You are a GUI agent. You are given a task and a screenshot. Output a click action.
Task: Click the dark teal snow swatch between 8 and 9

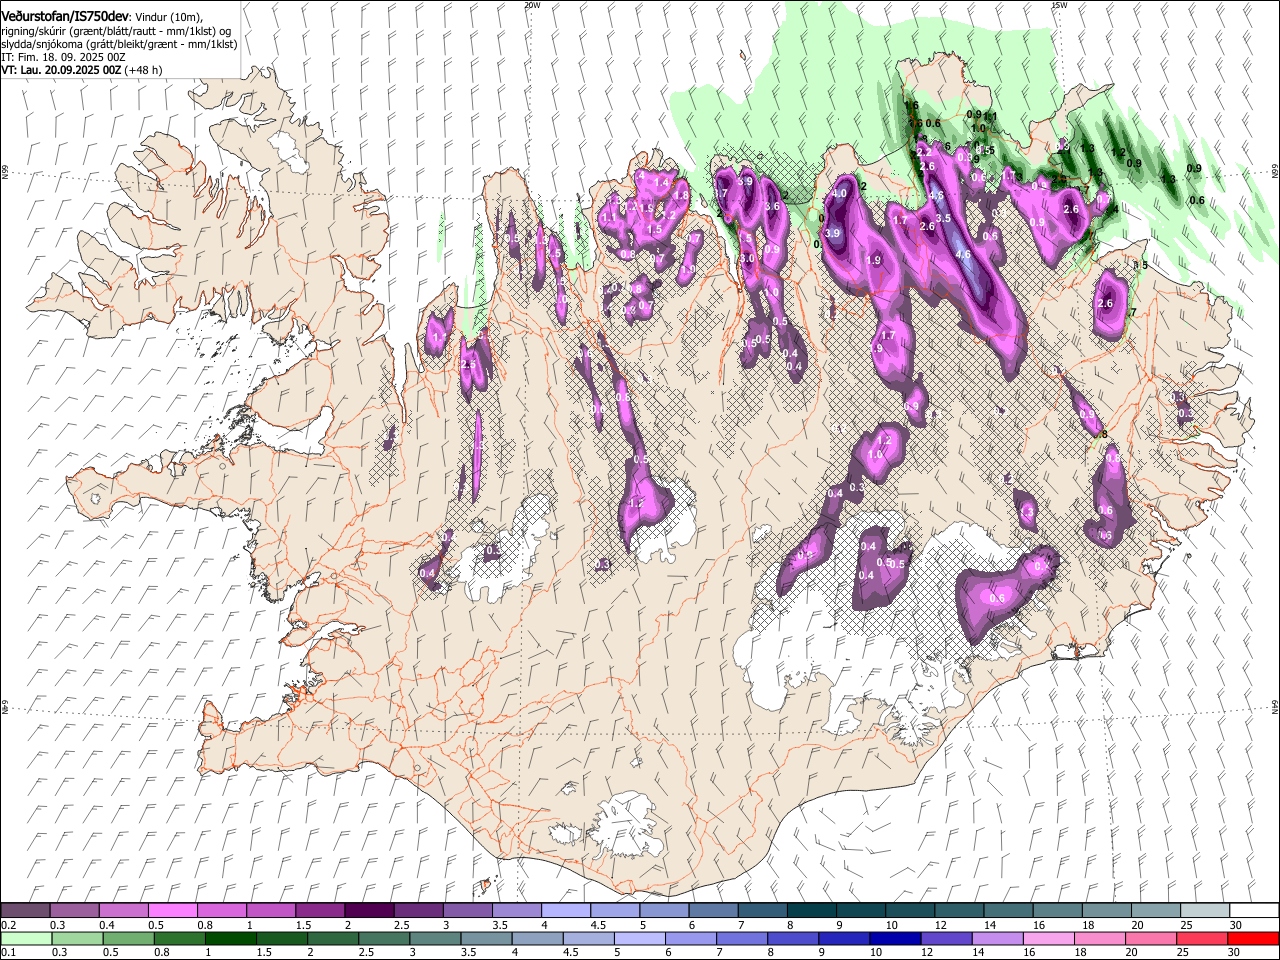[x=810, y=910]
